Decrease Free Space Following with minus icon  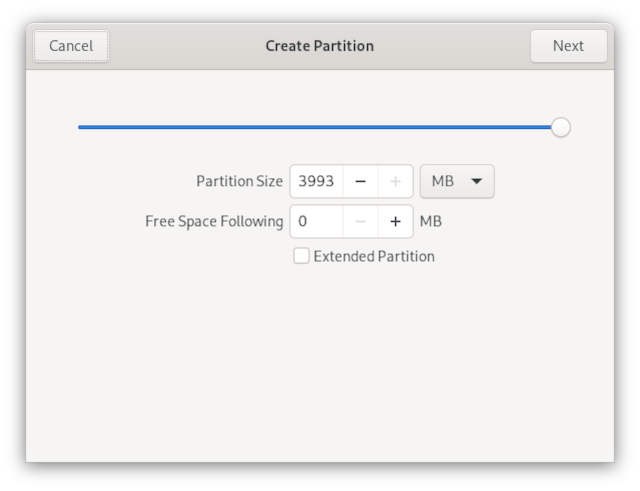(x=360, y=221)
